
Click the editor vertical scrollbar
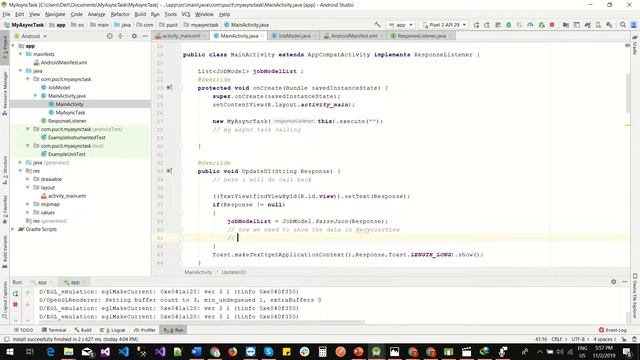point(628,94)
